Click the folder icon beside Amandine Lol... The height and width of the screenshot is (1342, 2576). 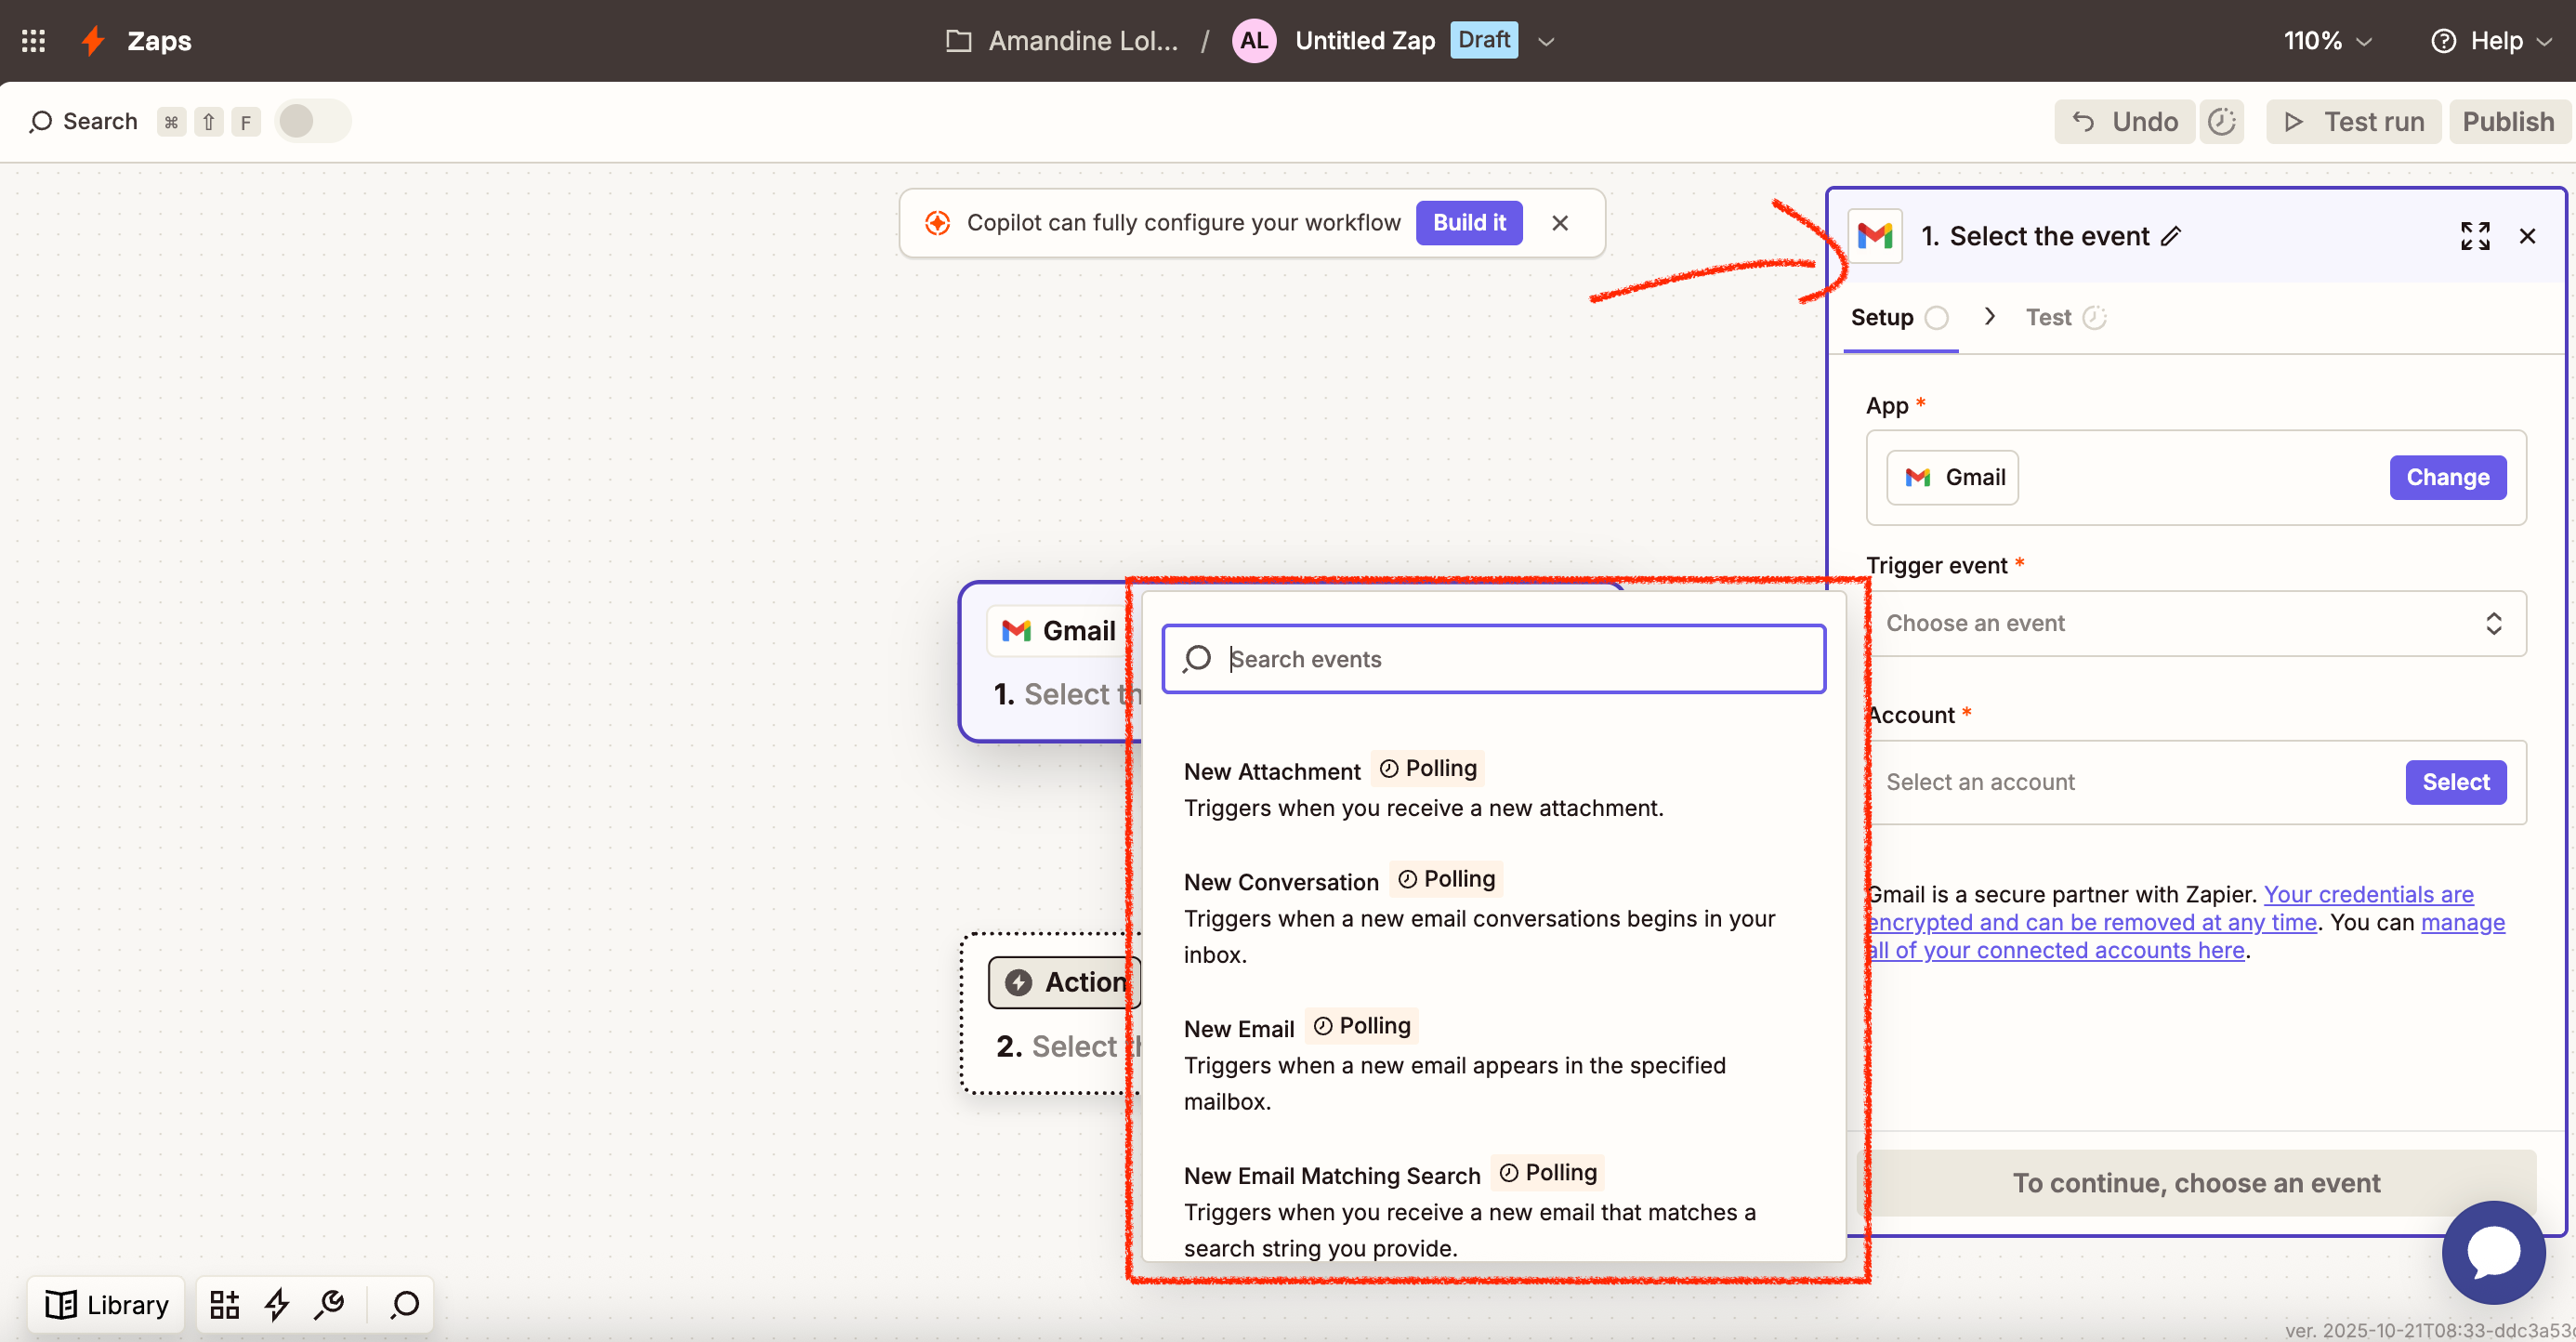coord(958,41)
